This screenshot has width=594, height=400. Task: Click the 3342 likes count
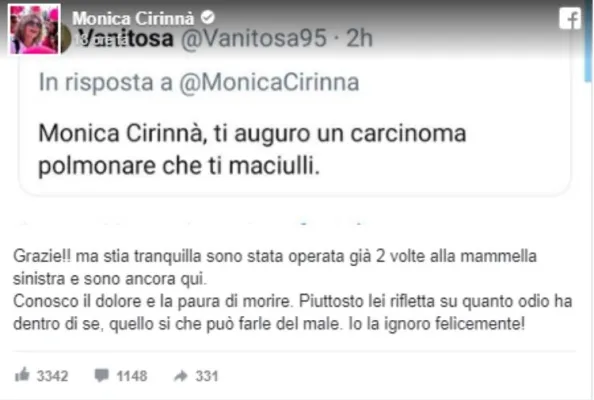point(52,376)
